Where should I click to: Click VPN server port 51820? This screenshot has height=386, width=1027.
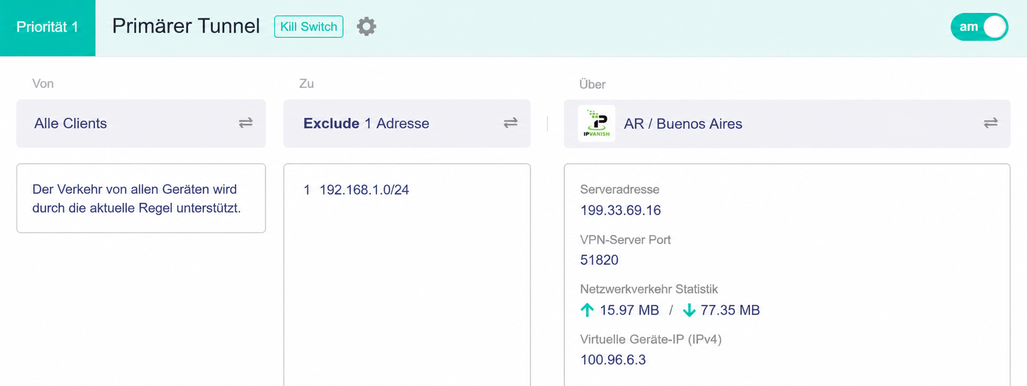point(599,261)
